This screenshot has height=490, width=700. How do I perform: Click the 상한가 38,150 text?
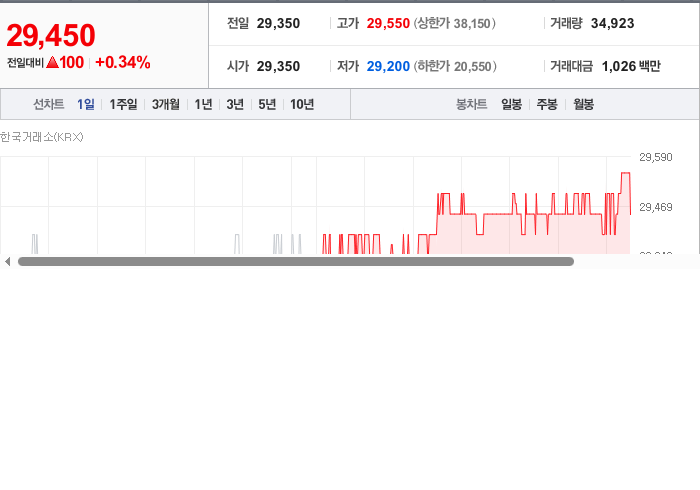click(x=454, y=23)
